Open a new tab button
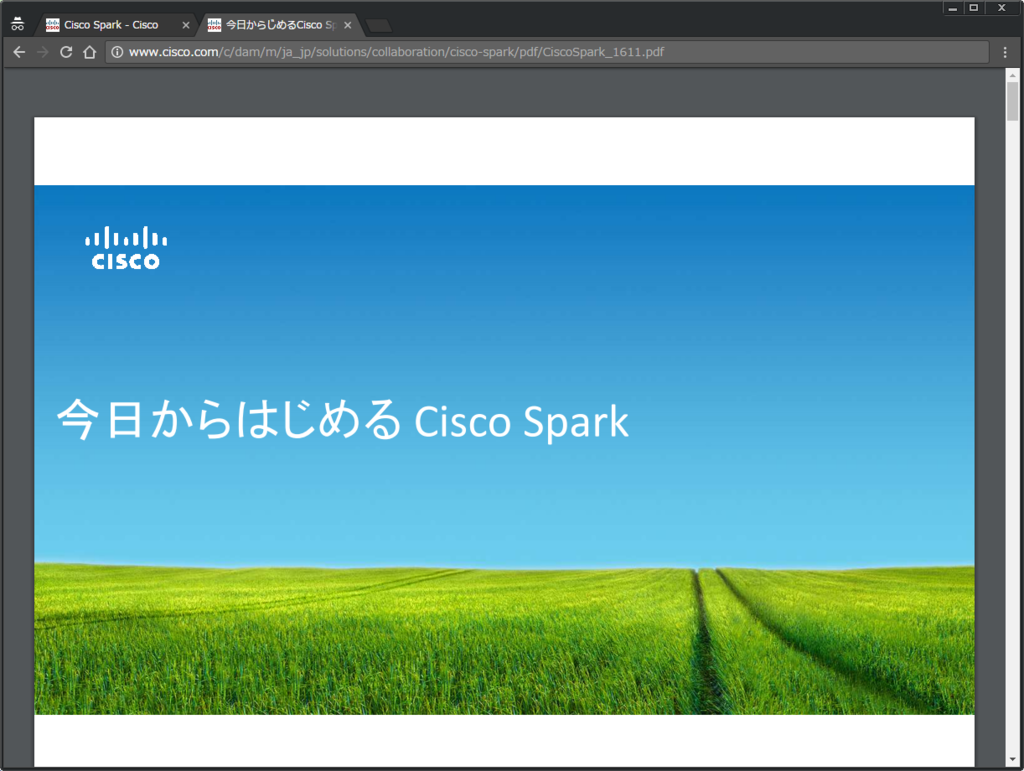This screenshot has height=771, width=1024. coord(379,25)
